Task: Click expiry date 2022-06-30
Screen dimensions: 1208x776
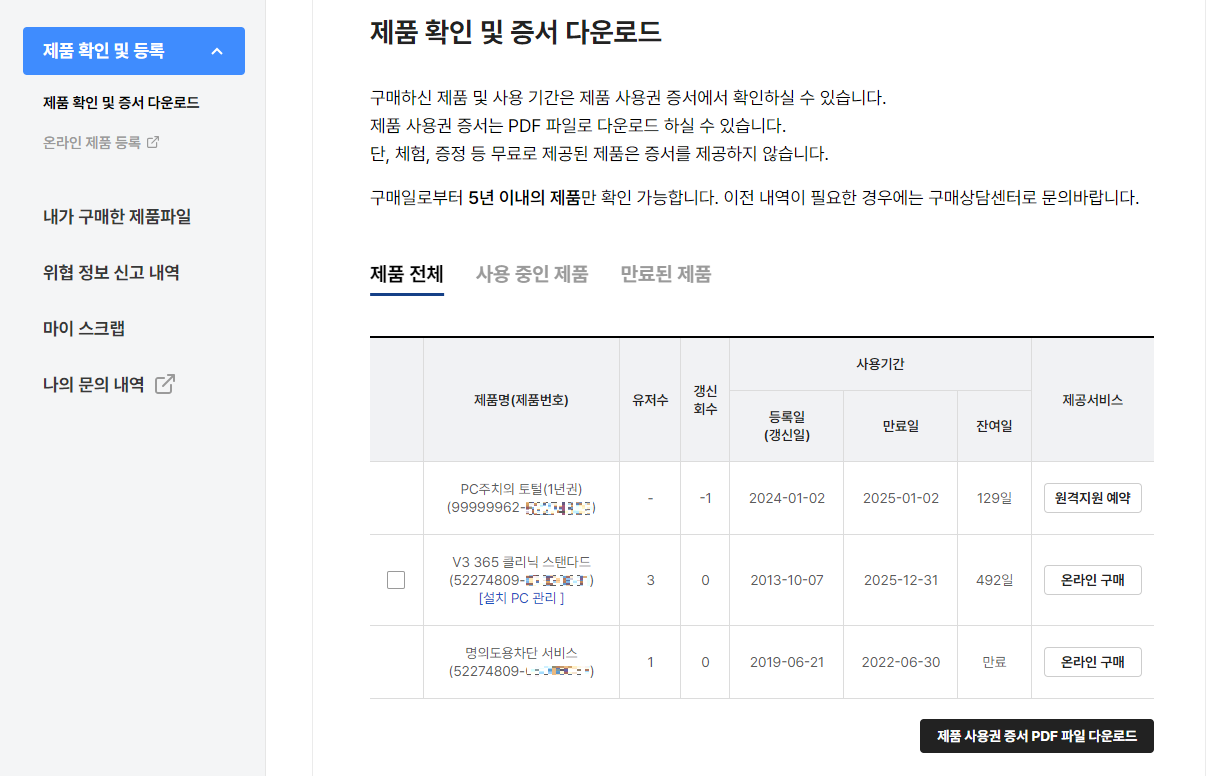Action: 901,662
